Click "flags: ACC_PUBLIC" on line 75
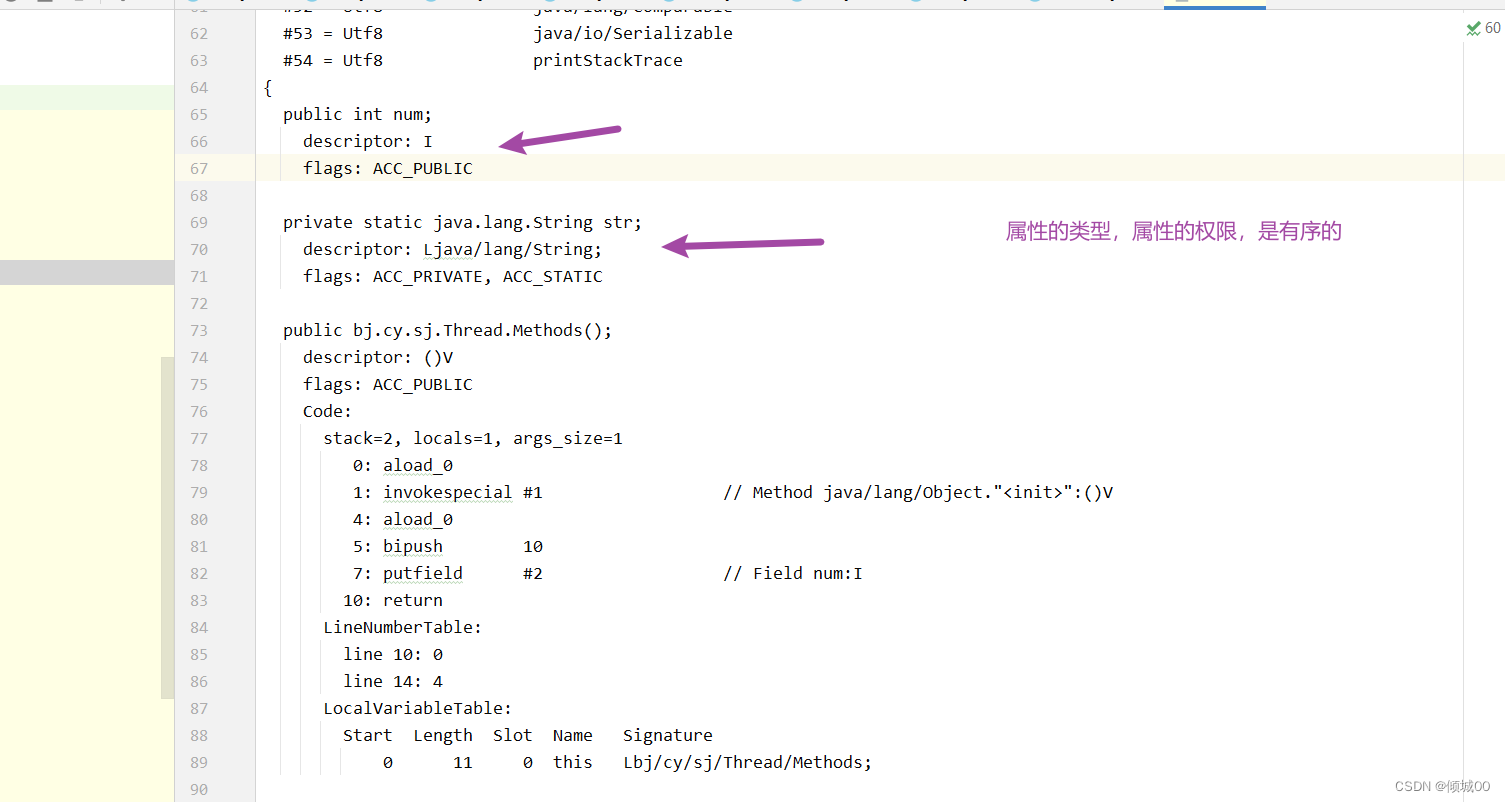The height and width of the screenshot is (802, 1505). [x=388, y=384]
